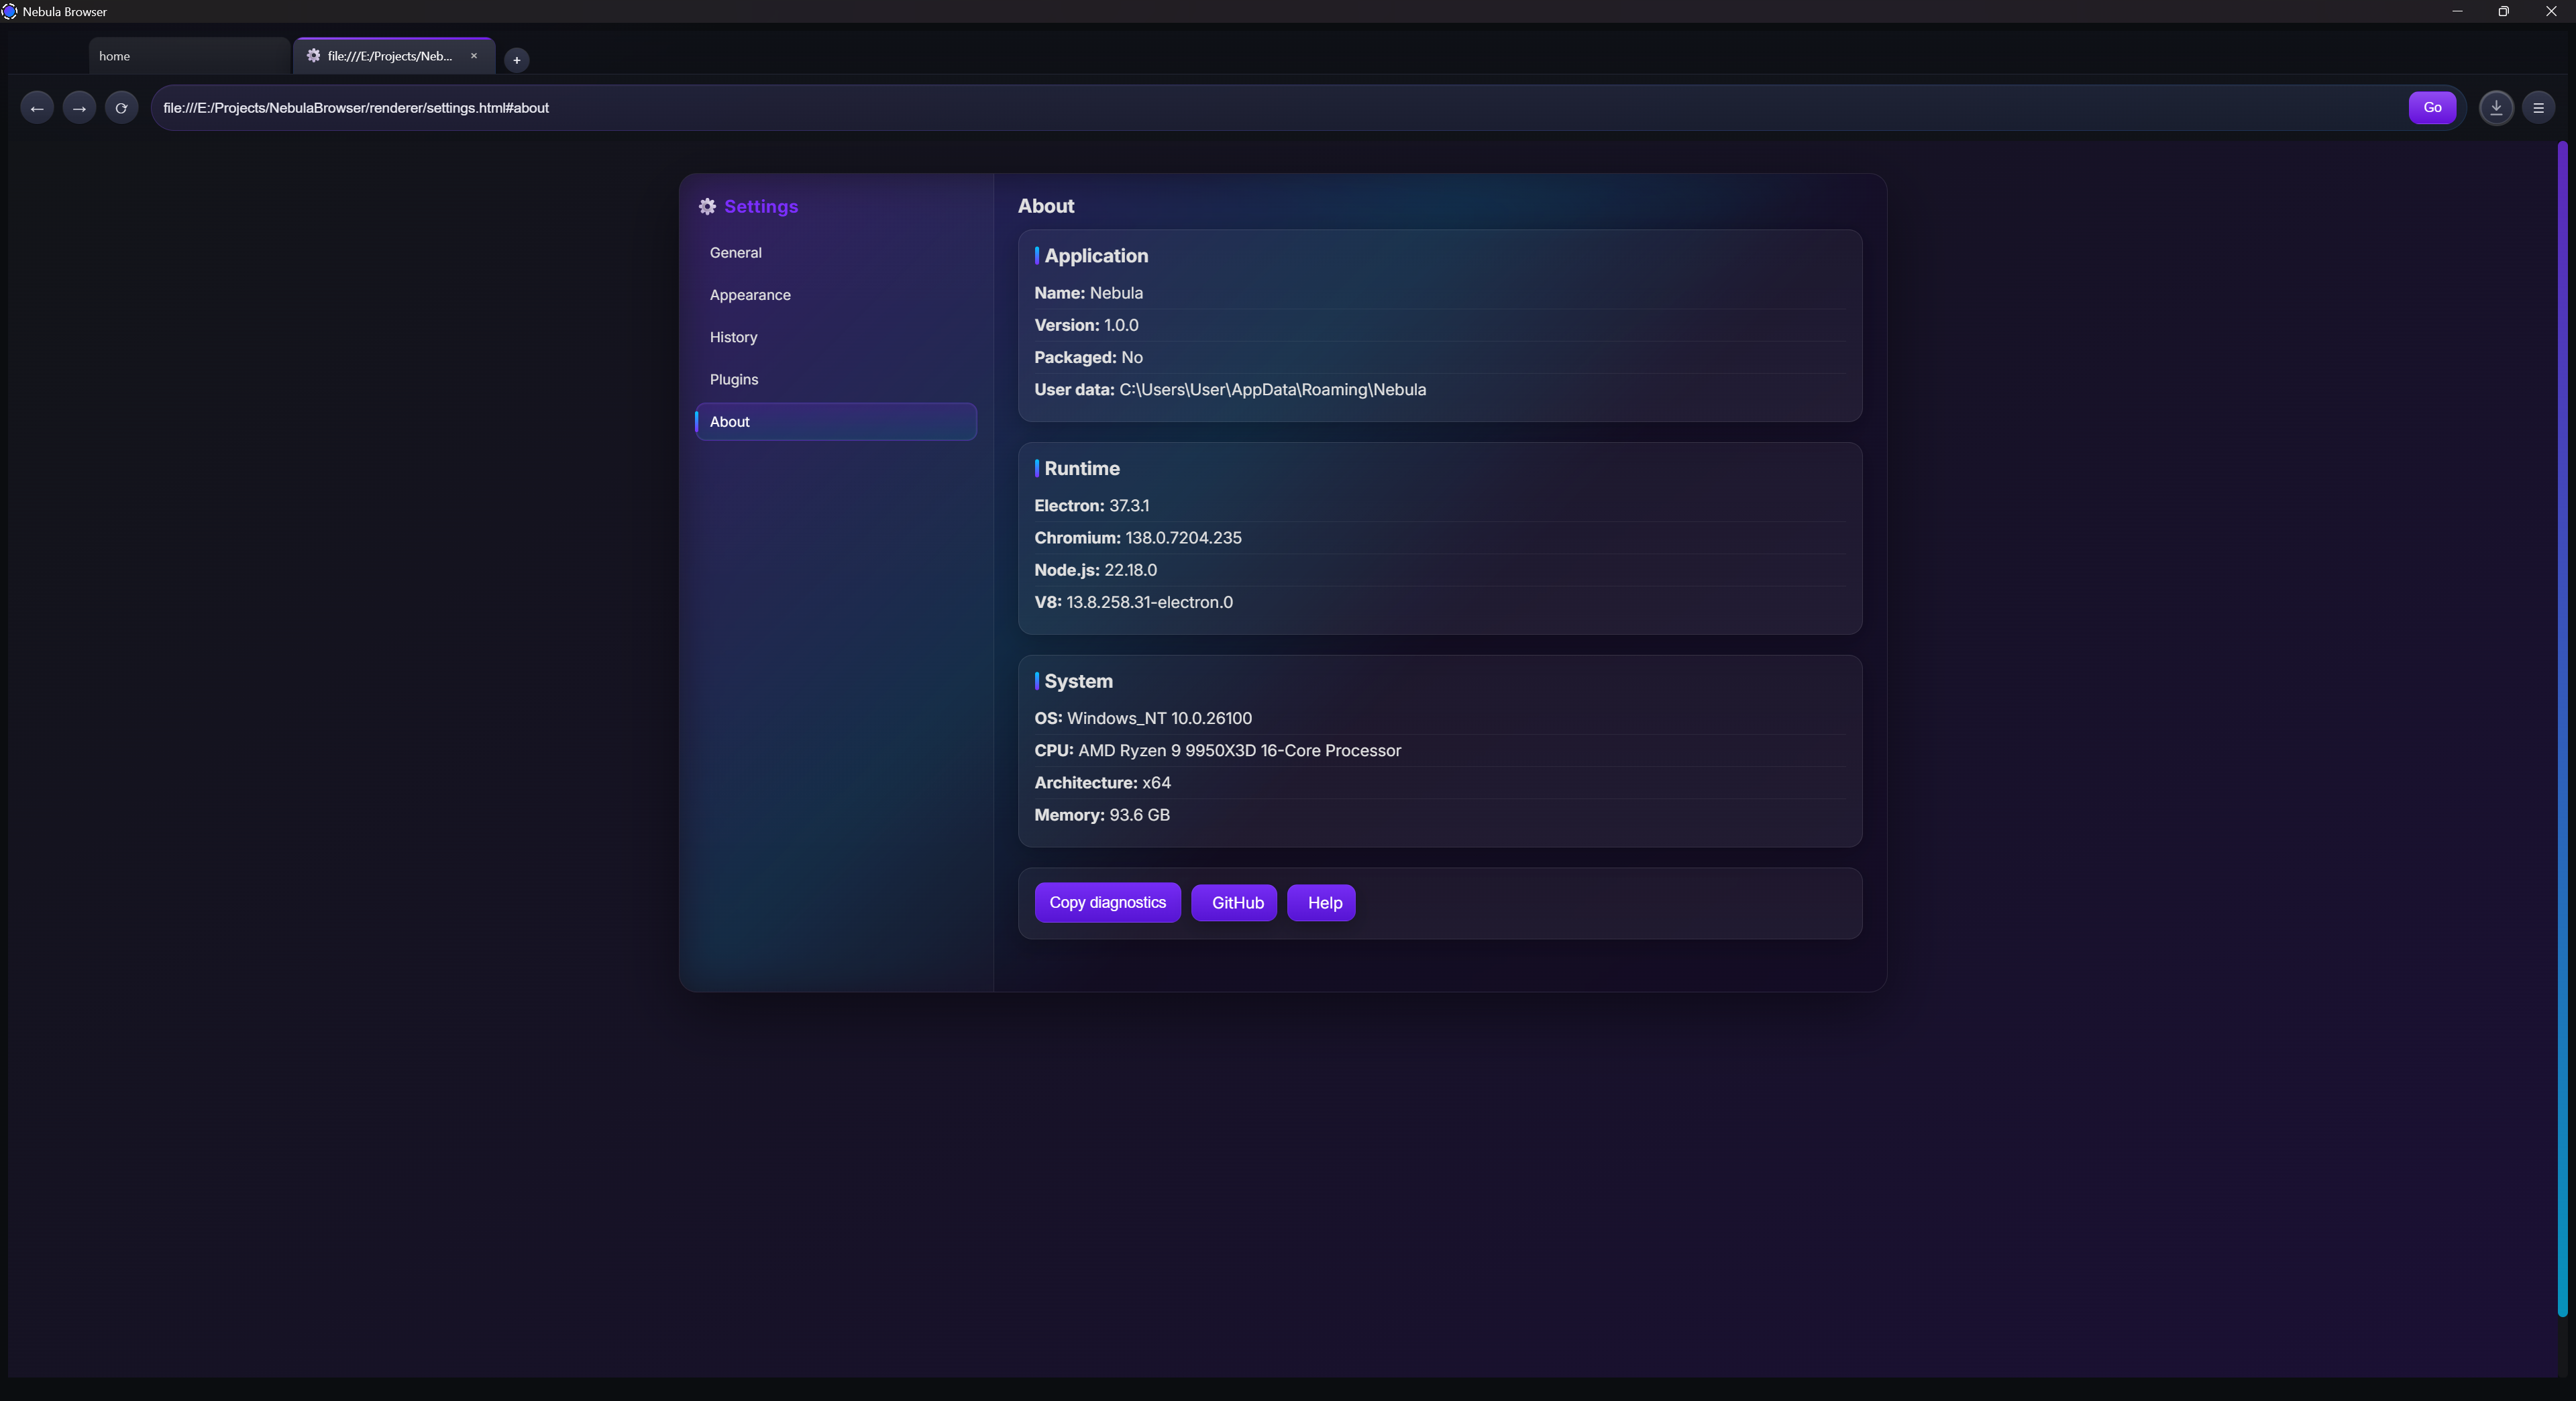The image size is (2576, 1401).
Task: Click the gear favicon on the settings tab
Action: (313, 56)
